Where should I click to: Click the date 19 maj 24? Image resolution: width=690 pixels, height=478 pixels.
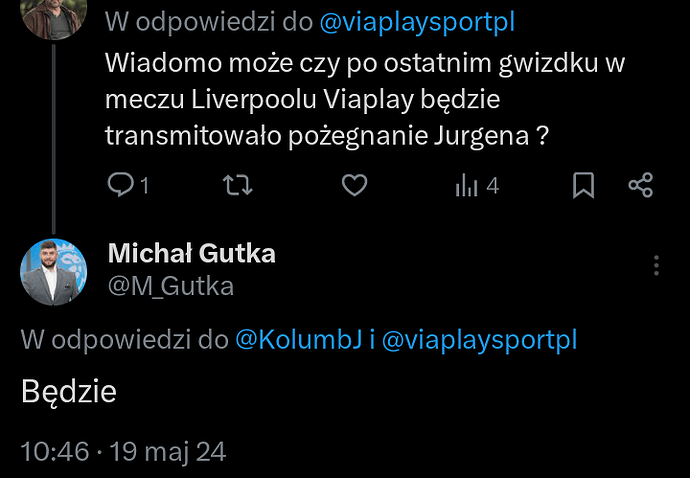tap(168, 452)
